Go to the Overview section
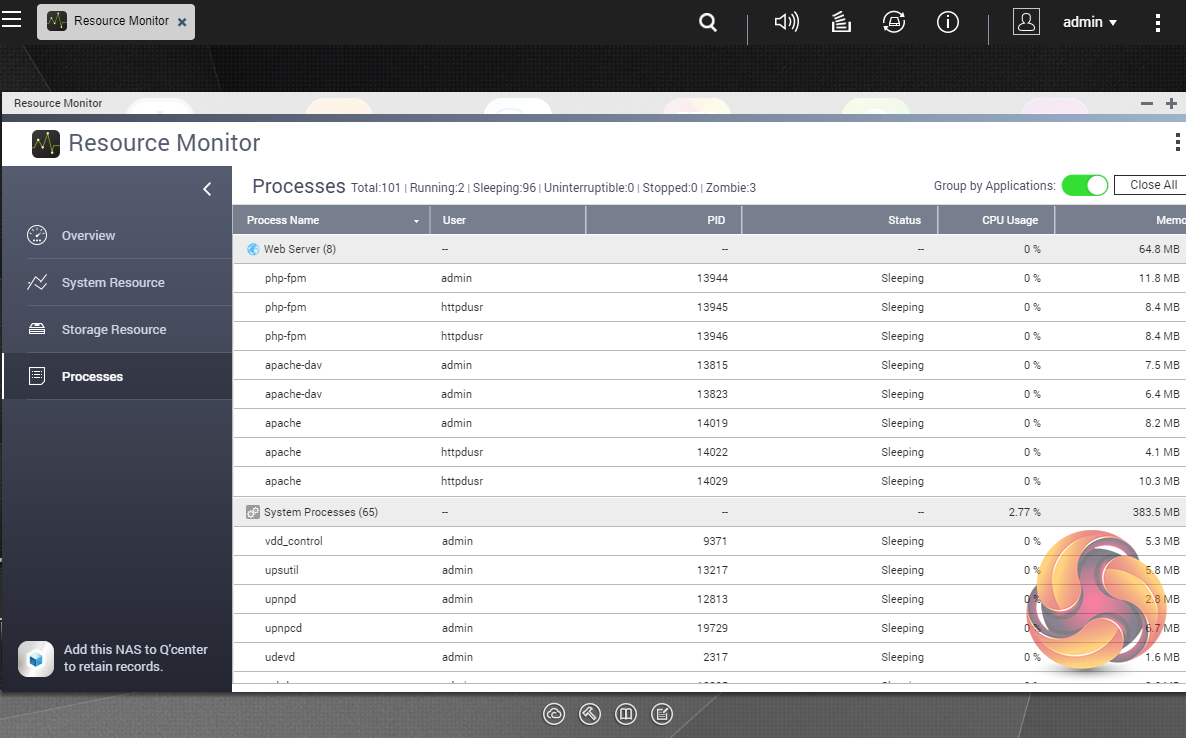This screenshot has height=738, width=1186. point(88,236)
